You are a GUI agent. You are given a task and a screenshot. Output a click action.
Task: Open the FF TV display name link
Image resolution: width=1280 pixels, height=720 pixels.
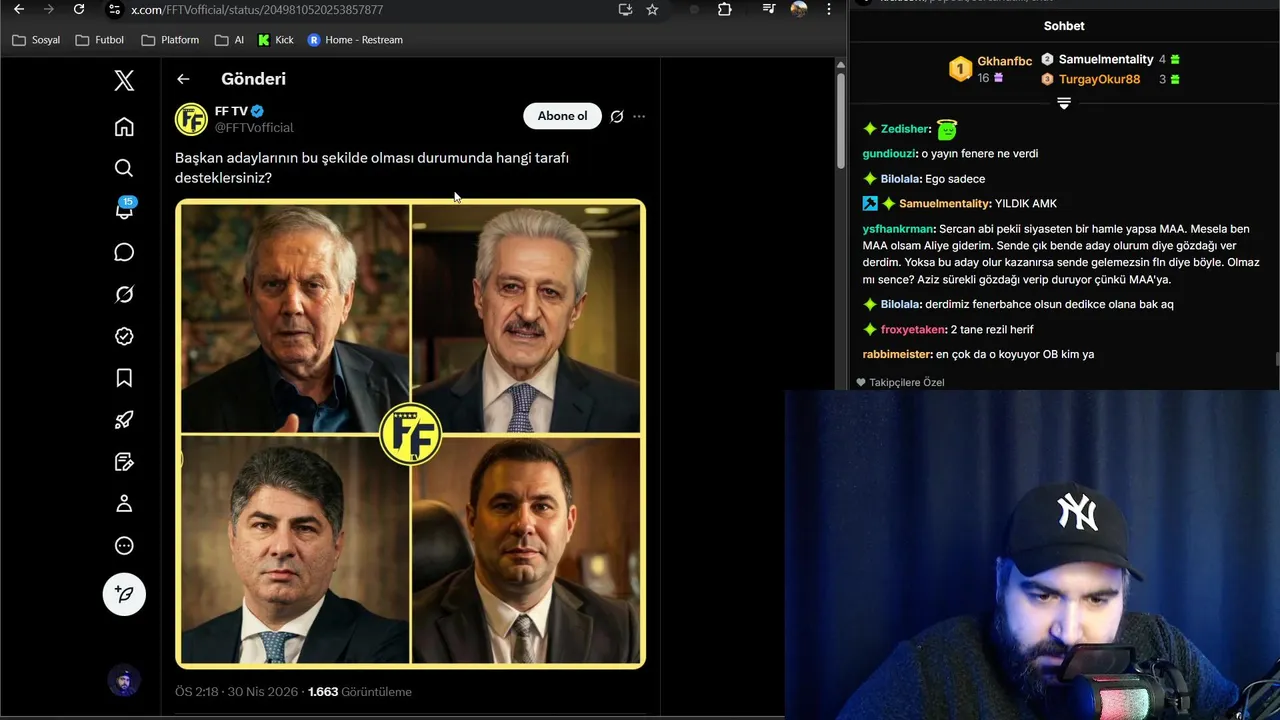[231, 111]
